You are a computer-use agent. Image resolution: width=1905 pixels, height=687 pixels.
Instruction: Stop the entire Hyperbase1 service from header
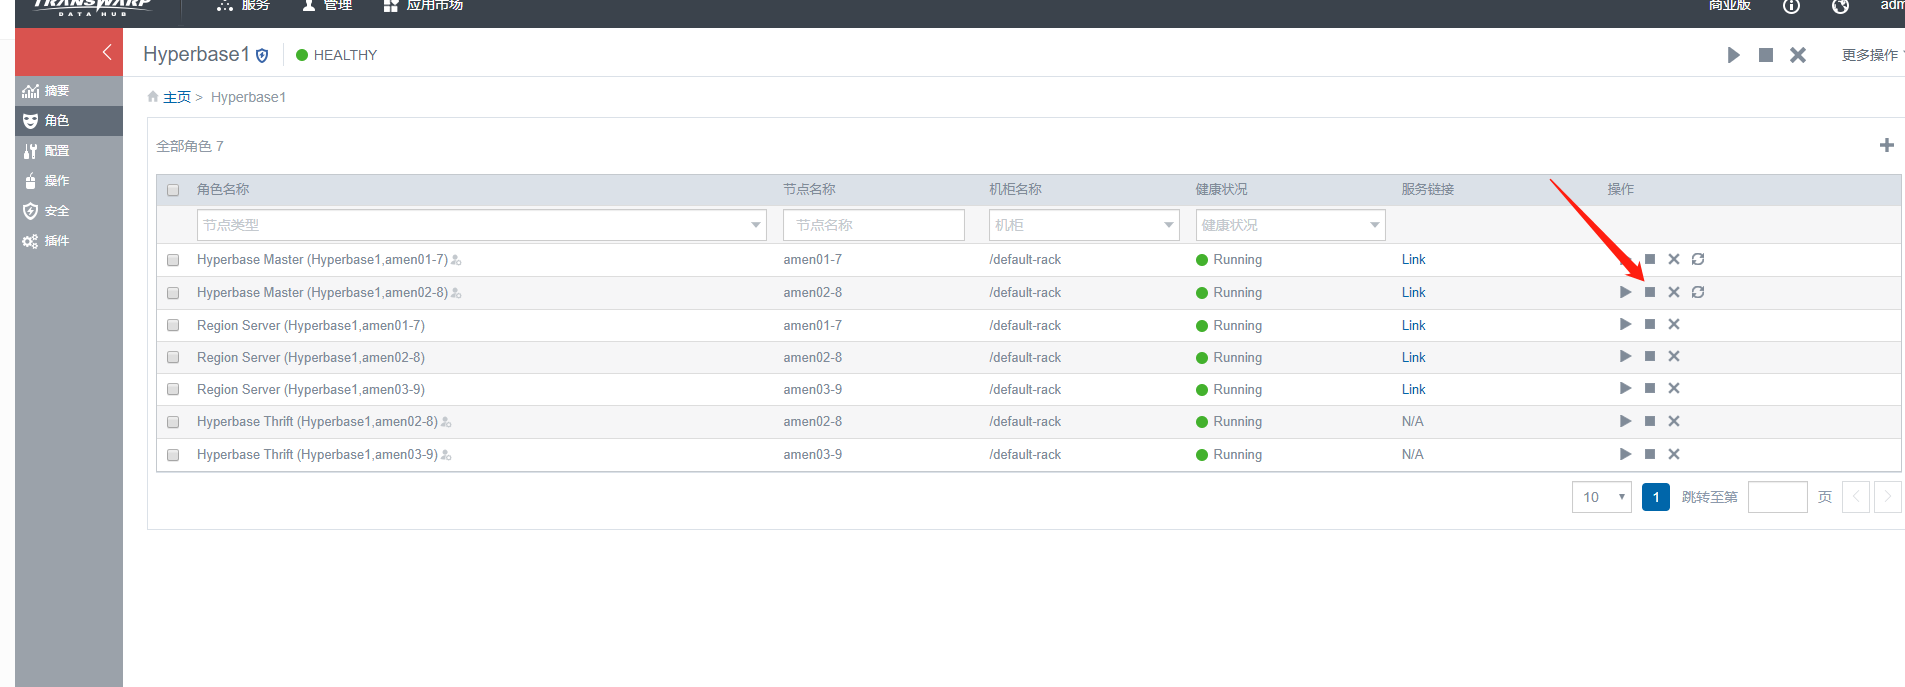[x=1766, y=55]
